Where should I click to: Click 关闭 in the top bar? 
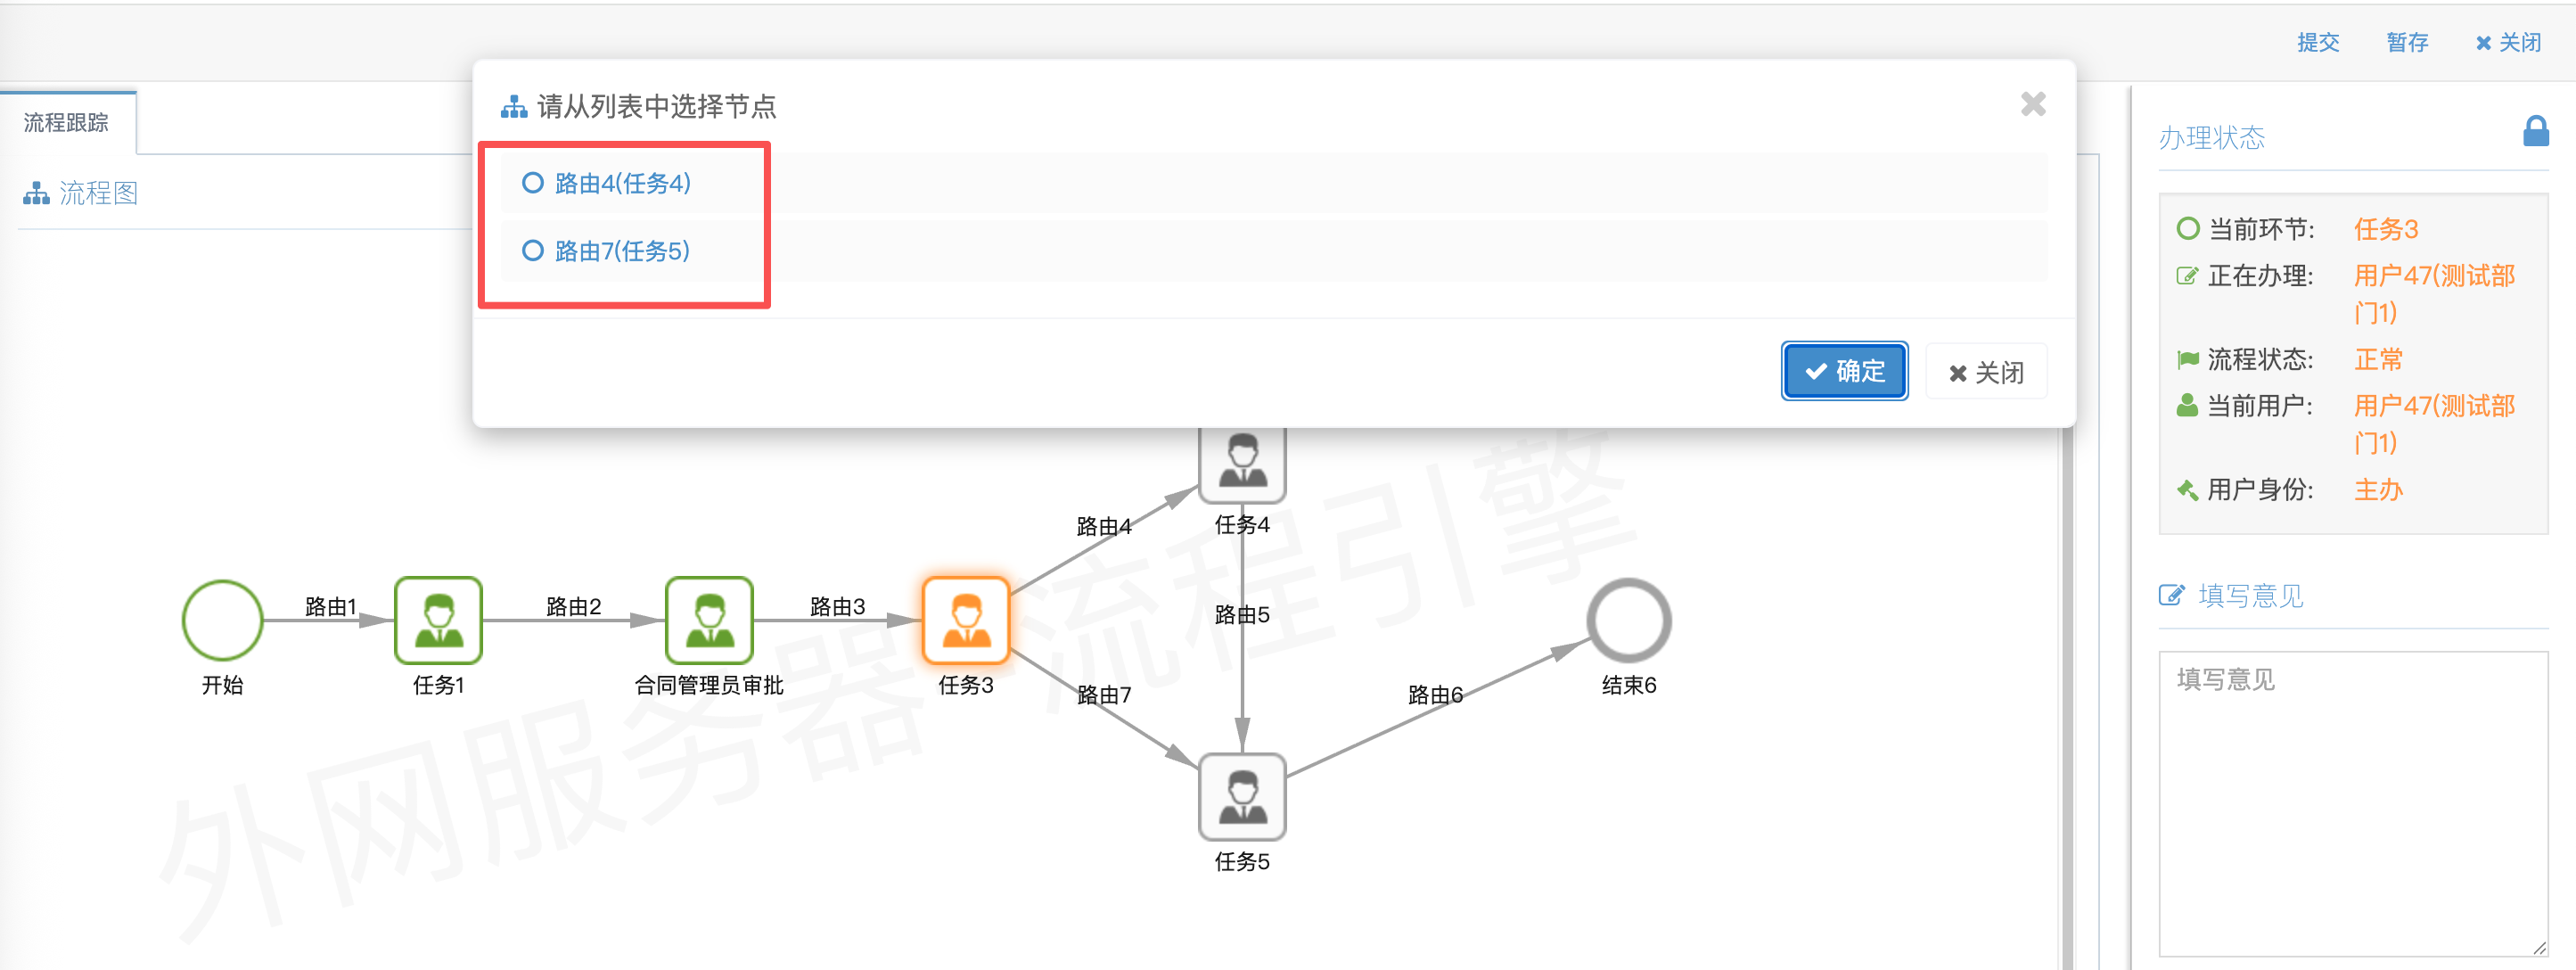2508,42
